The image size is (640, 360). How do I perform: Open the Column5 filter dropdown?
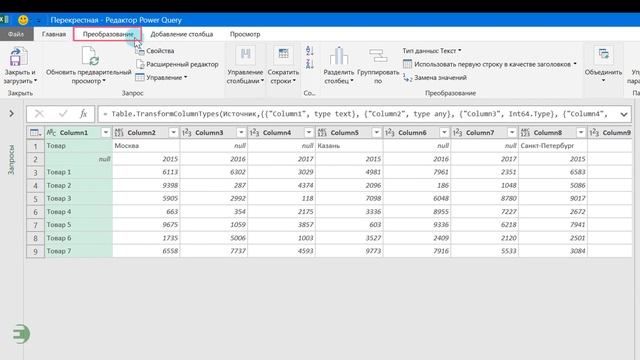[376, 132]
